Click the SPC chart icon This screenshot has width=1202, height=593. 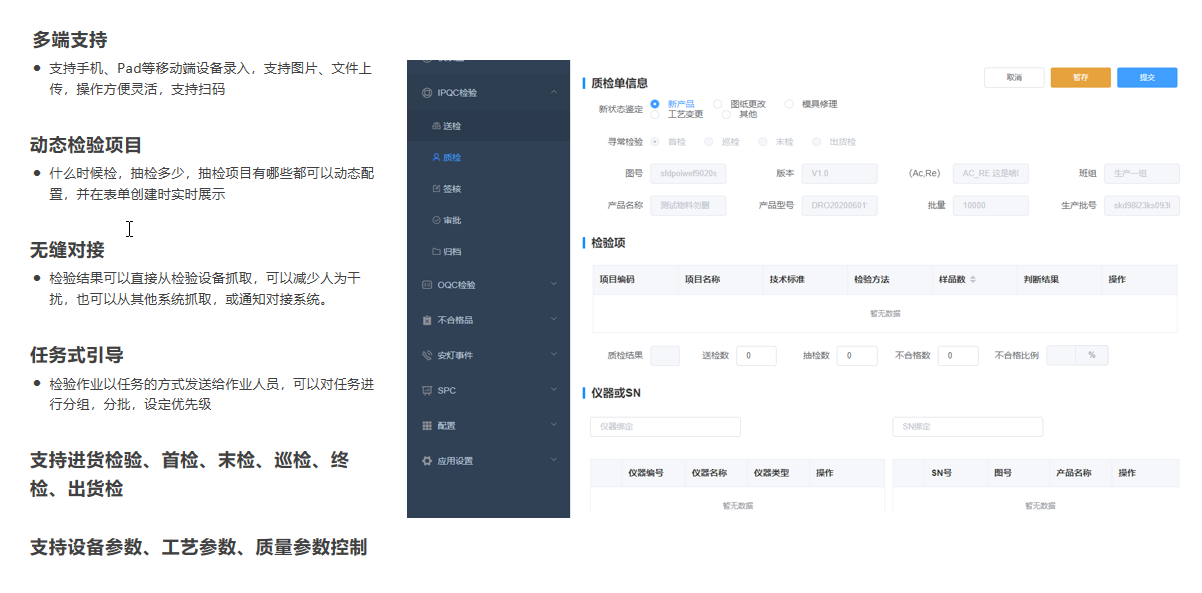coord(427,390)
